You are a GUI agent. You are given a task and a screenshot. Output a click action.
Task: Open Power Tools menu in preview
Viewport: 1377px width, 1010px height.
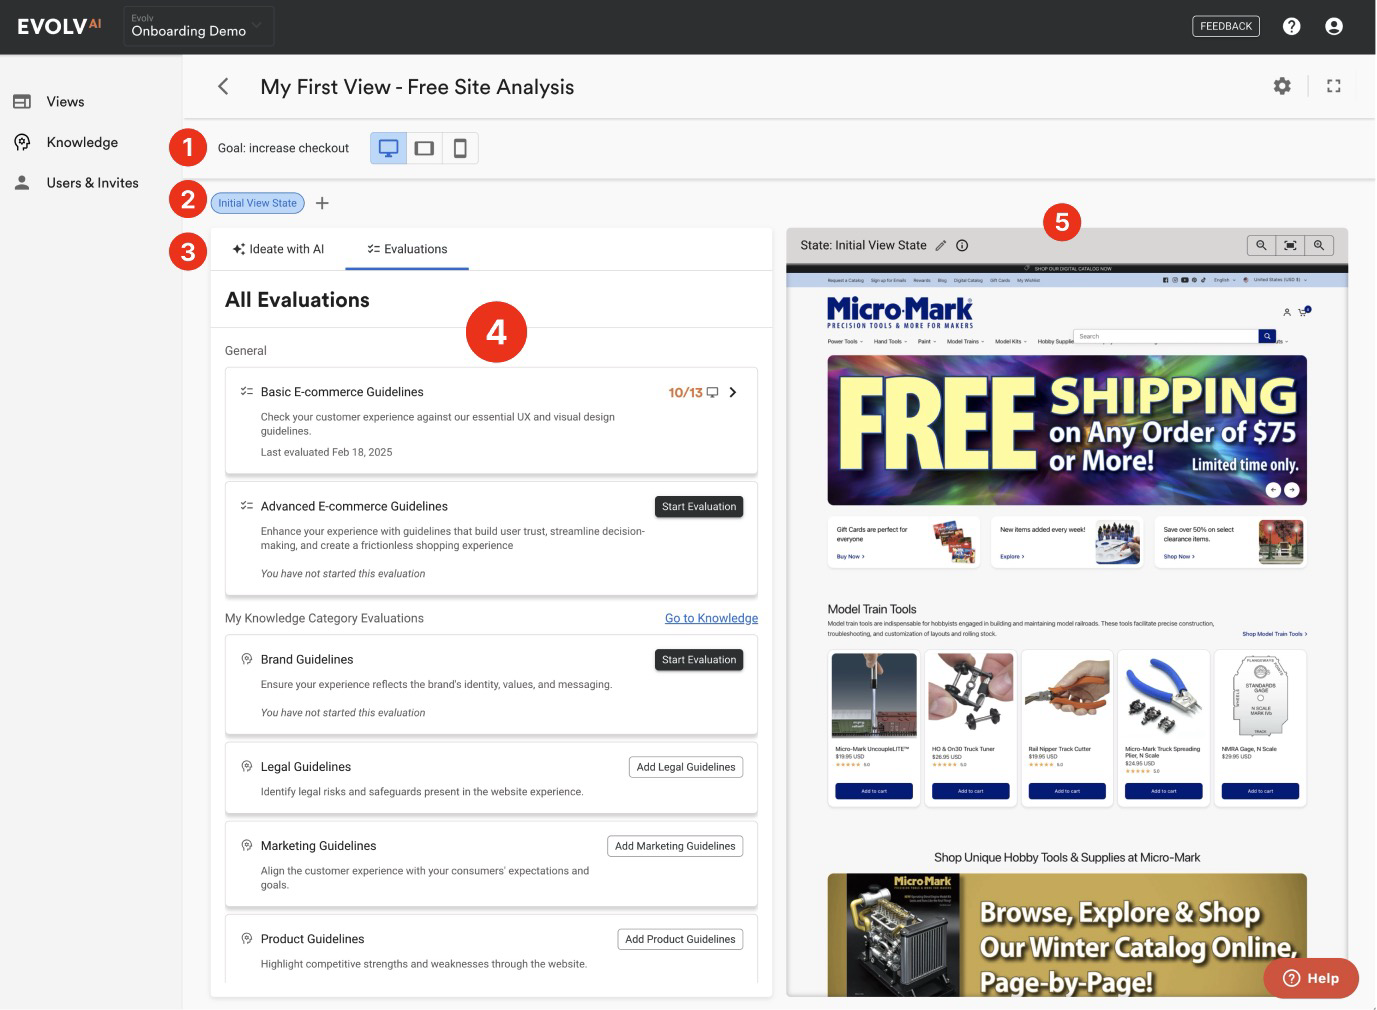845,342
